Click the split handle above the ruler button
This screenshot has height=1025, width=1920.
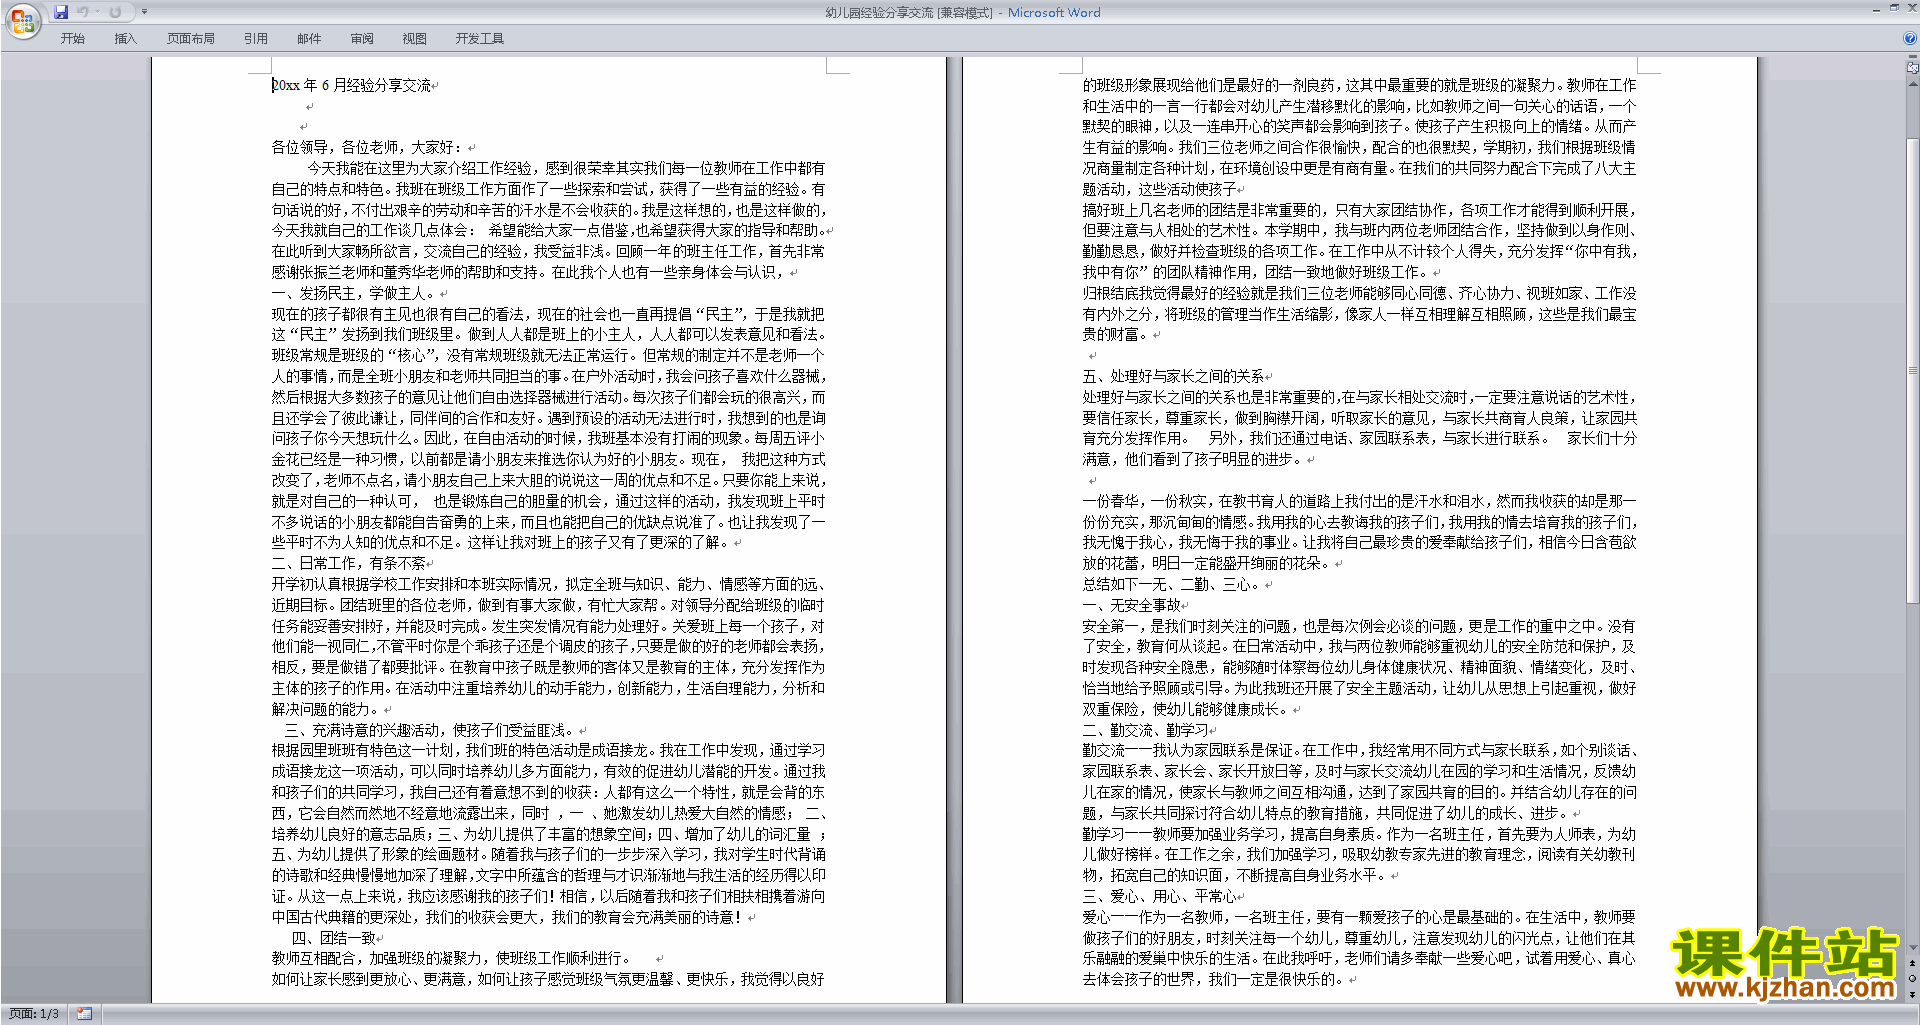(1912, 58)
